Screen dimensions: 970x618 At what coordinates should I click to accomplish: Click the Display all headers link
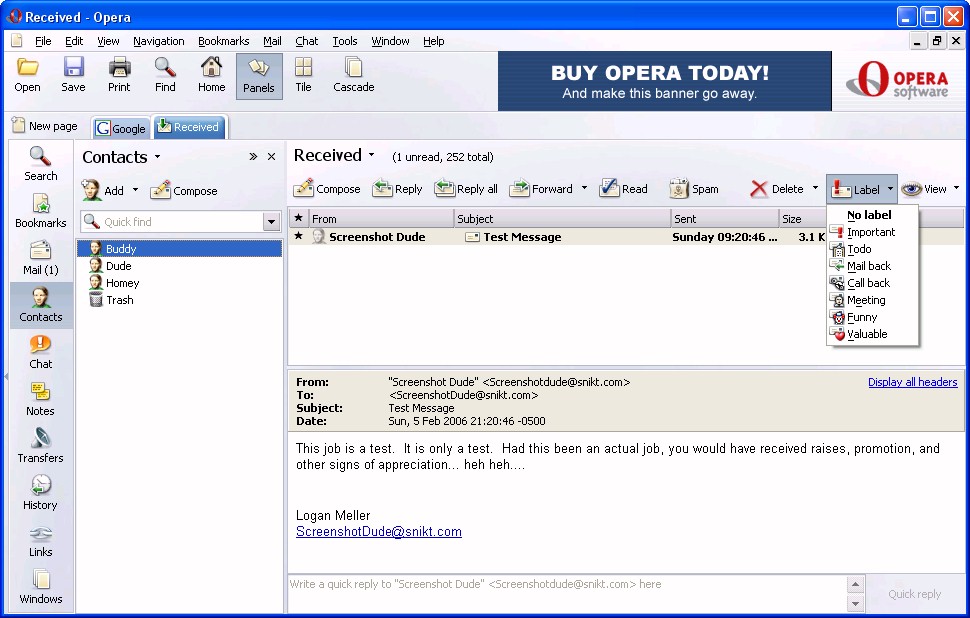(912, 382)
